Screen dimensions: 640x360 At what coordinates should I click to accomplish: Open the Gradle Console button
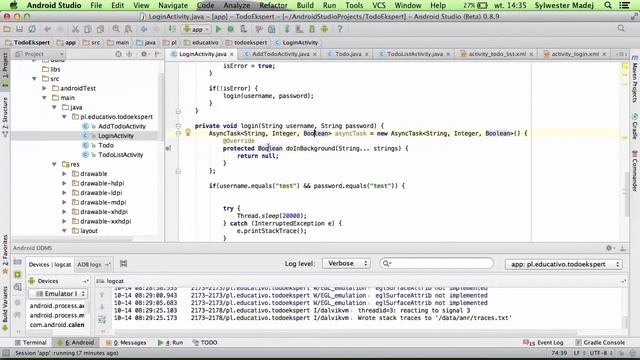[600, 342]
